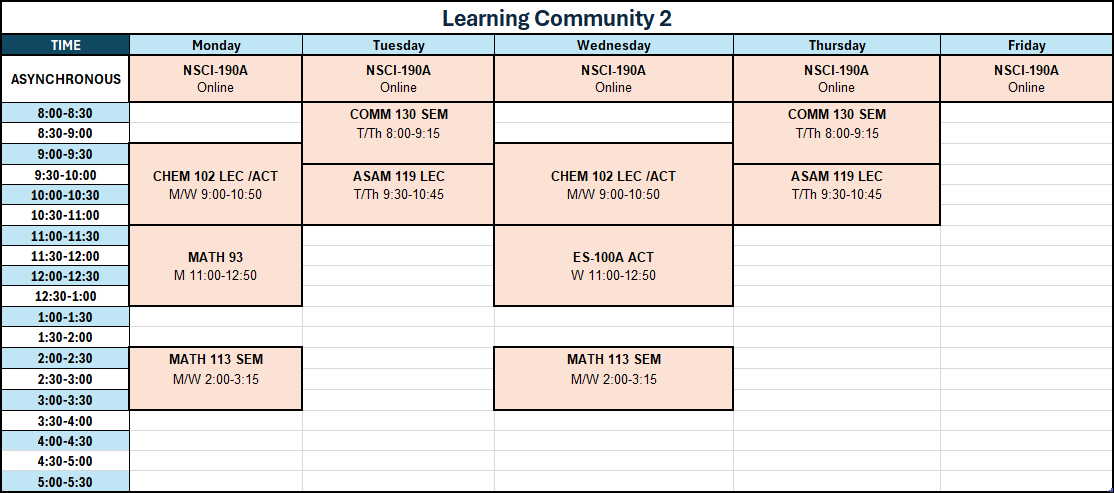
Task: Click the ES-100A ACT class block
Action: 614,266
